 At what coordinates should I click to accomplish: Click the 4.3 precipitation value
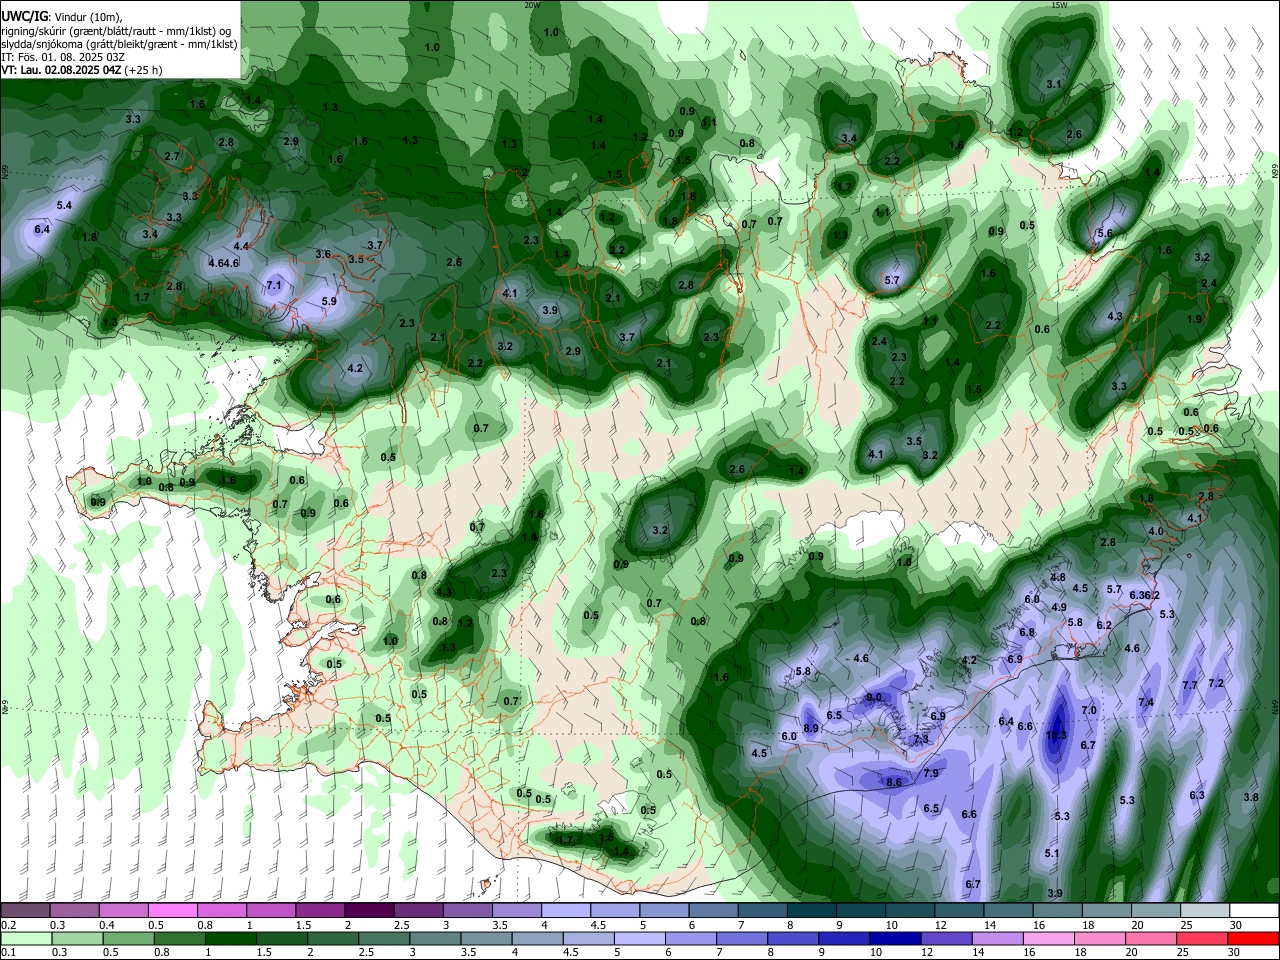point(1115,316)
